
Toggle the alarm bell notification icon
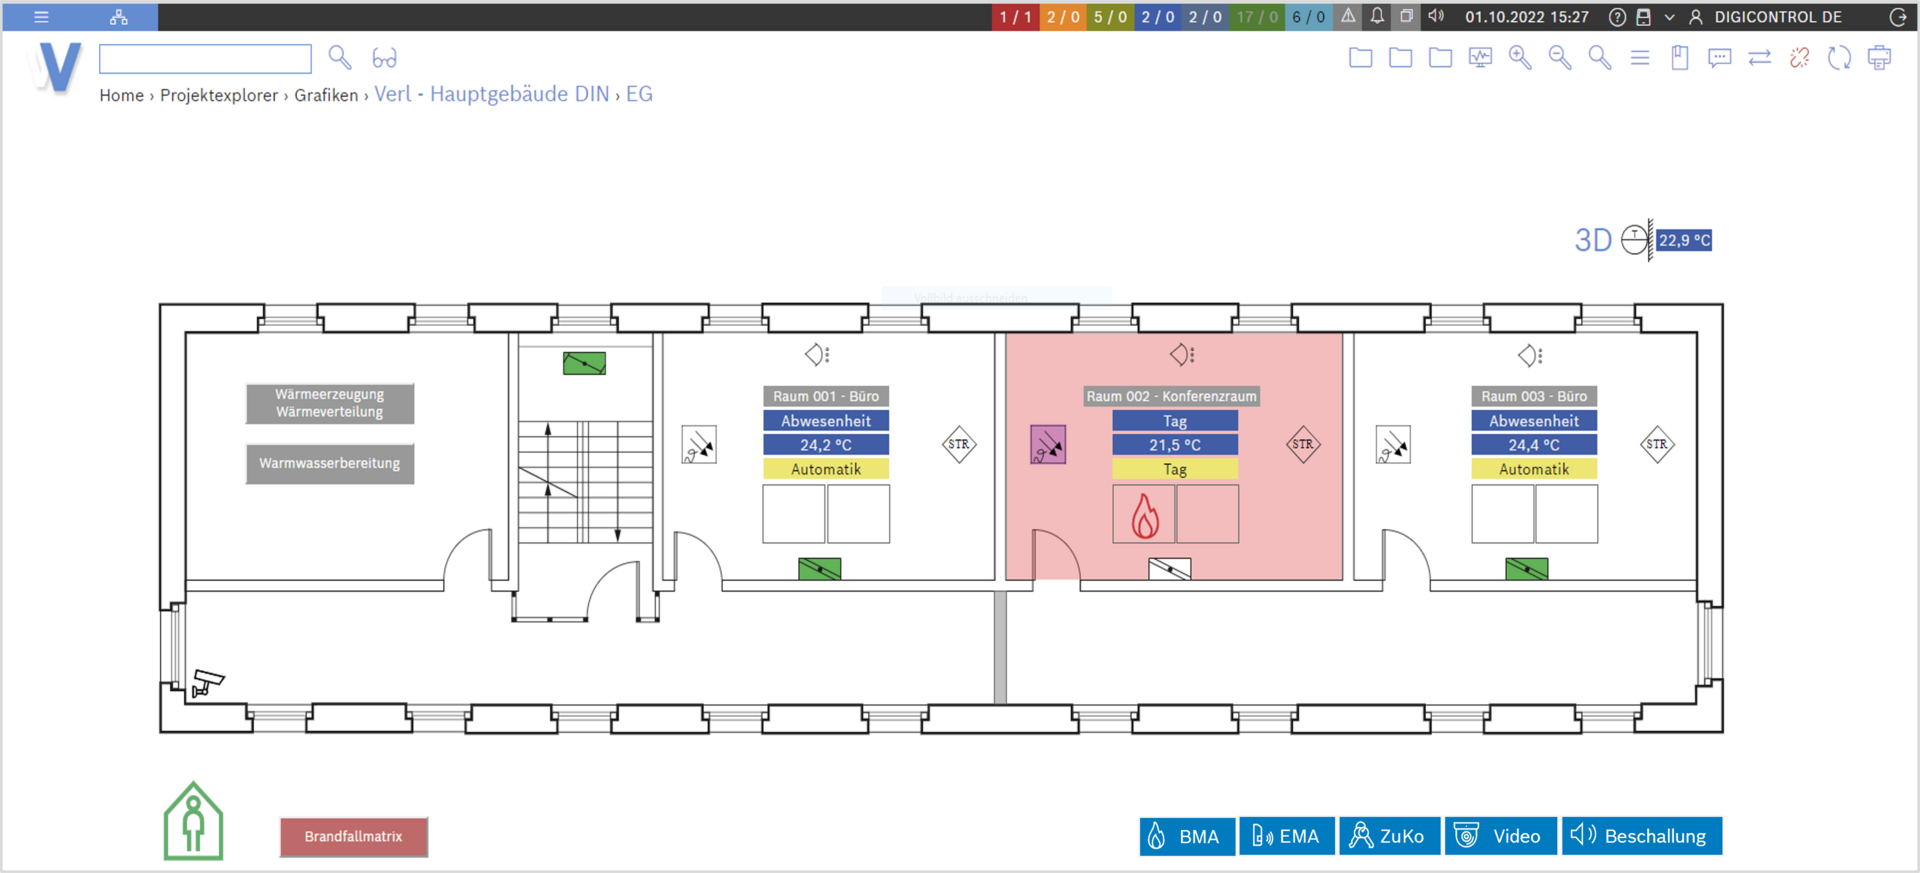[x=1377, y=17]
